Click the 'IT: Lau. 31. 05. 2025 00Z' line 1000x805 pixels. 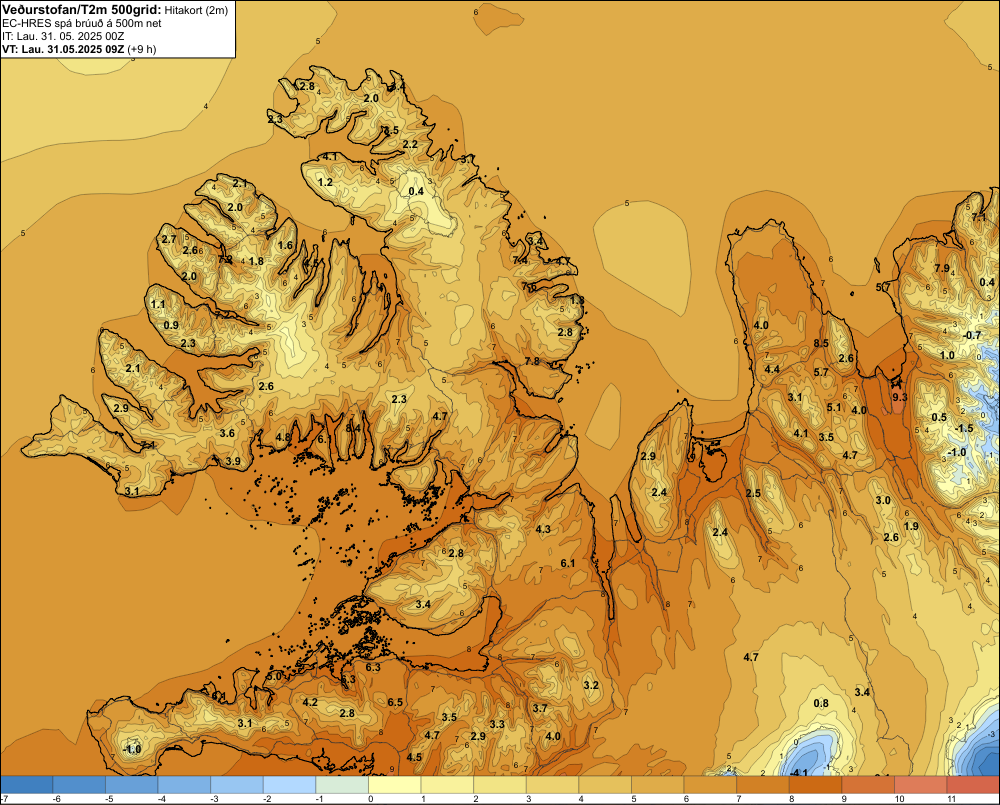(x=63, y=36)
